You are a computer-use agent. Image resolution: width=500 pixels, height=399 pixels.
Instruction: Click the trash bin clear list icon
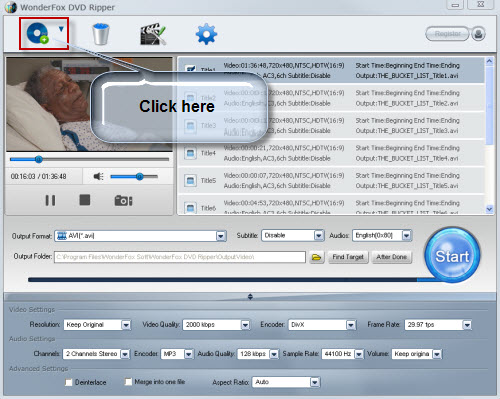[101, 34]
